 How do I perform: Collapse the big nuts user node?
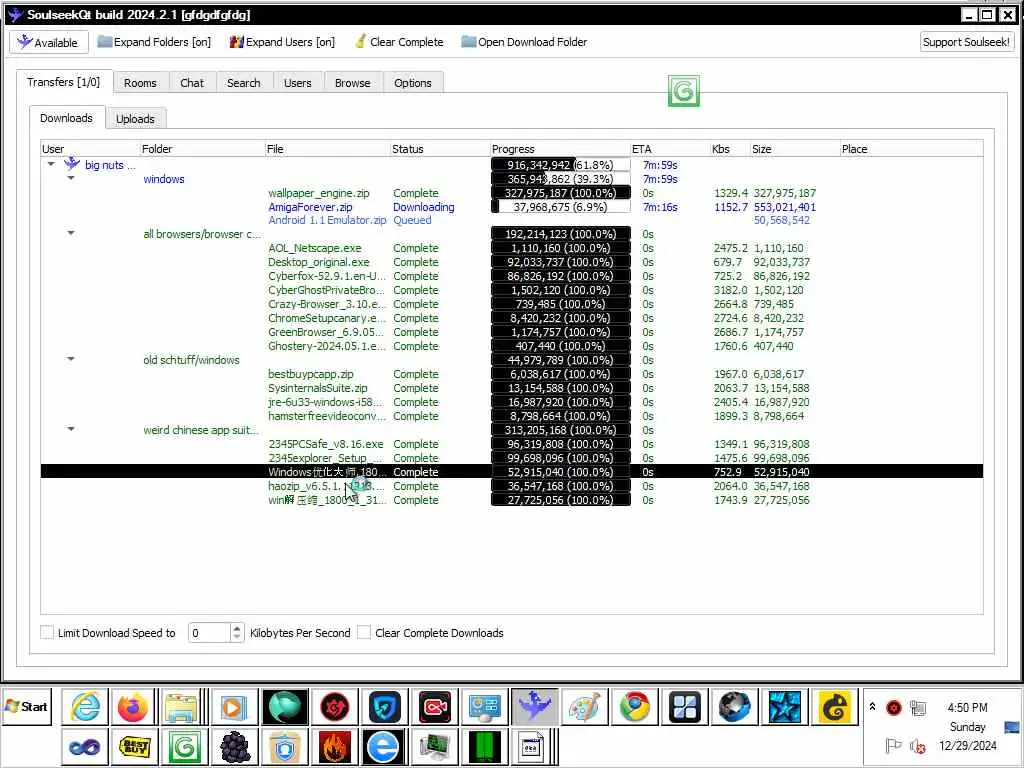(51, 165)
